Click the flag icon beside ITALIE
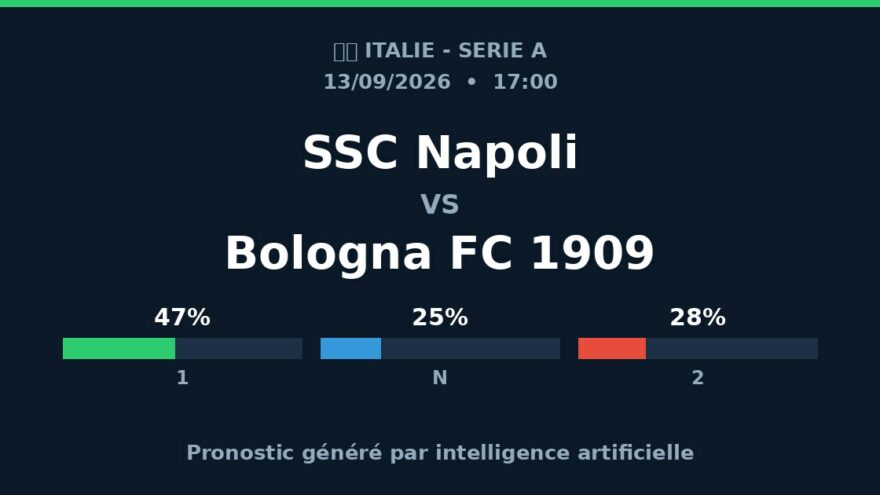 click(x=345, y=51)
